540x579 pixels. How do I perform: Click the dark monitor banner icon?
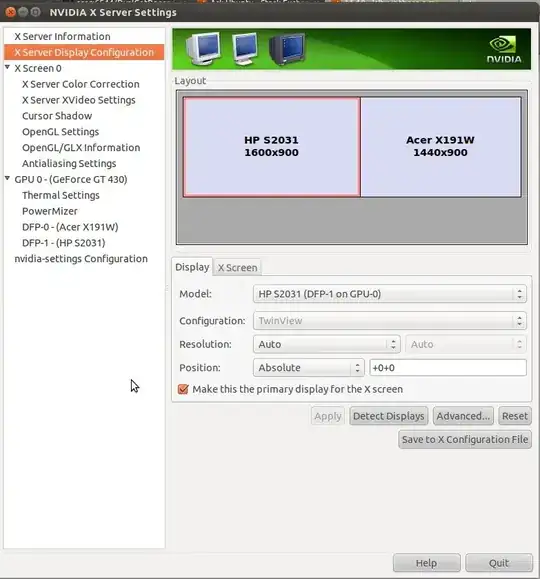click(287, 49)
